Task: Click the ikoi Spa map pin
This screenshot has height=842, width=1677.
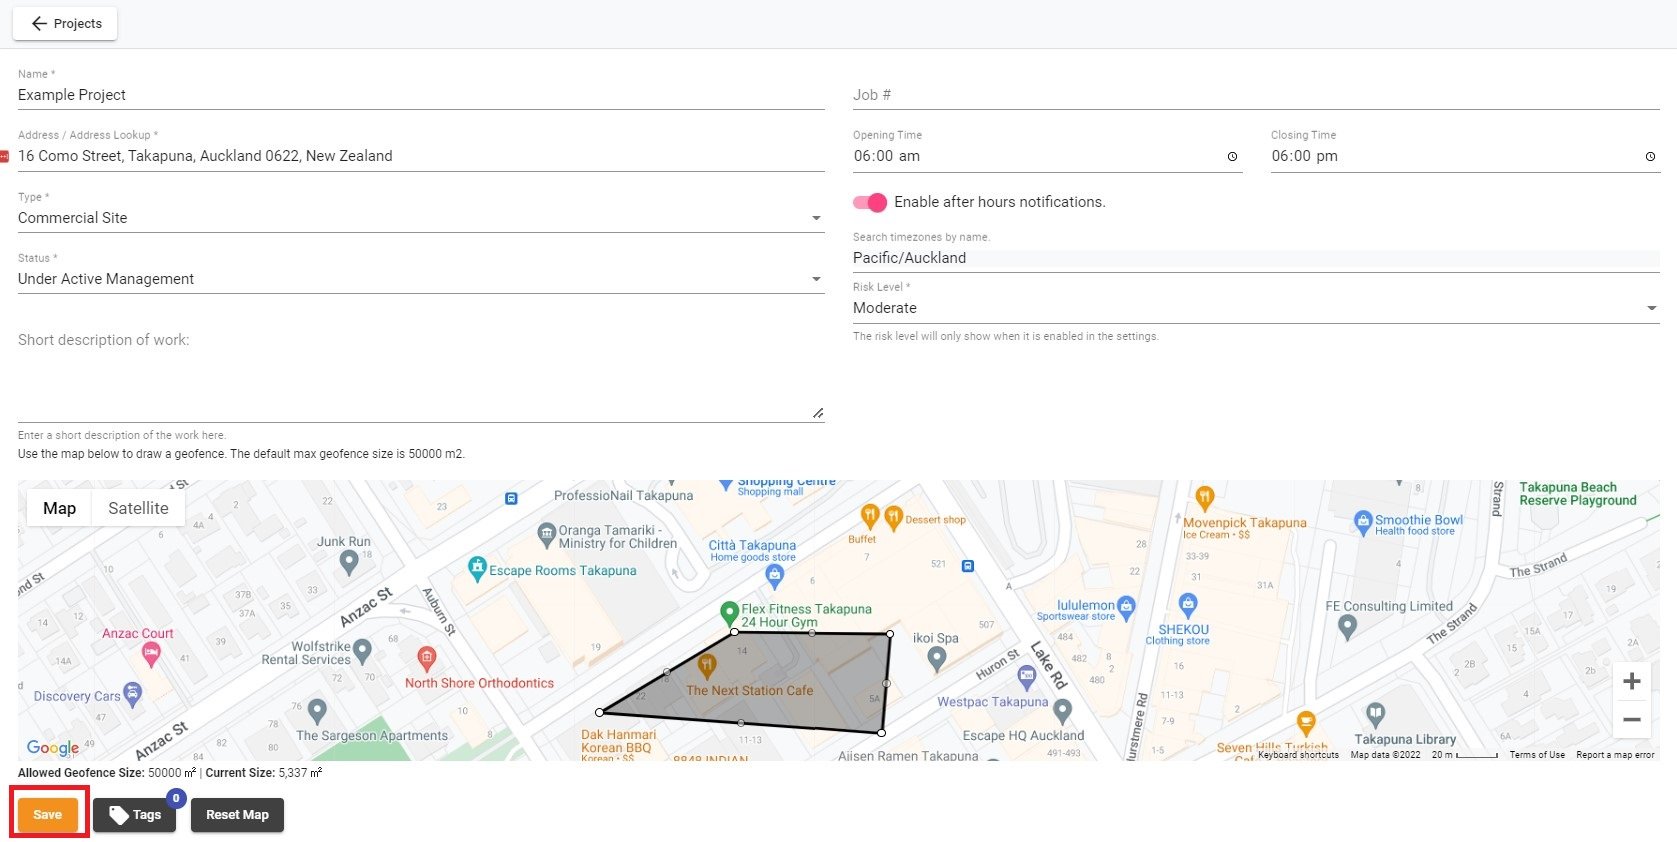Action: (936, 658)
